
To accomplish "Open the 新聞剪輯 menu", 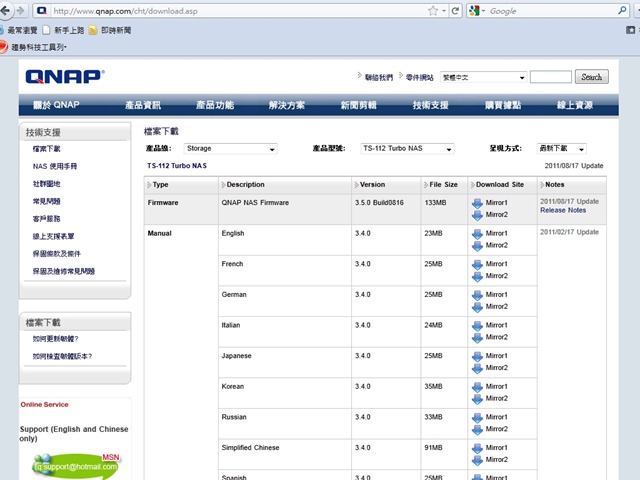I will (358, 105).
